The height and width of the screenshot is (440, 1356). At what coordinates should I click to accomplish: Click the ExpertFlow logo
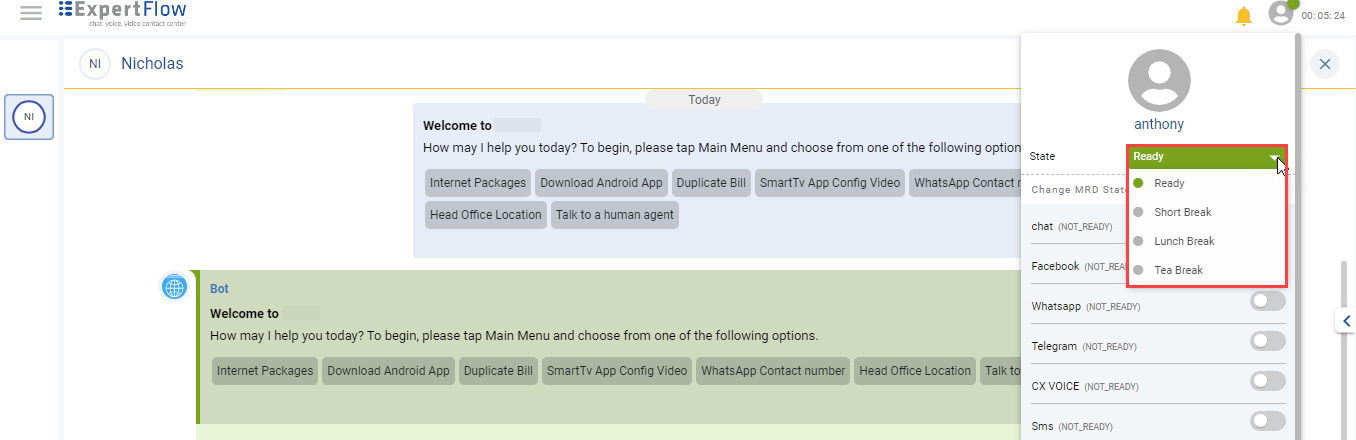click(122, 13)
